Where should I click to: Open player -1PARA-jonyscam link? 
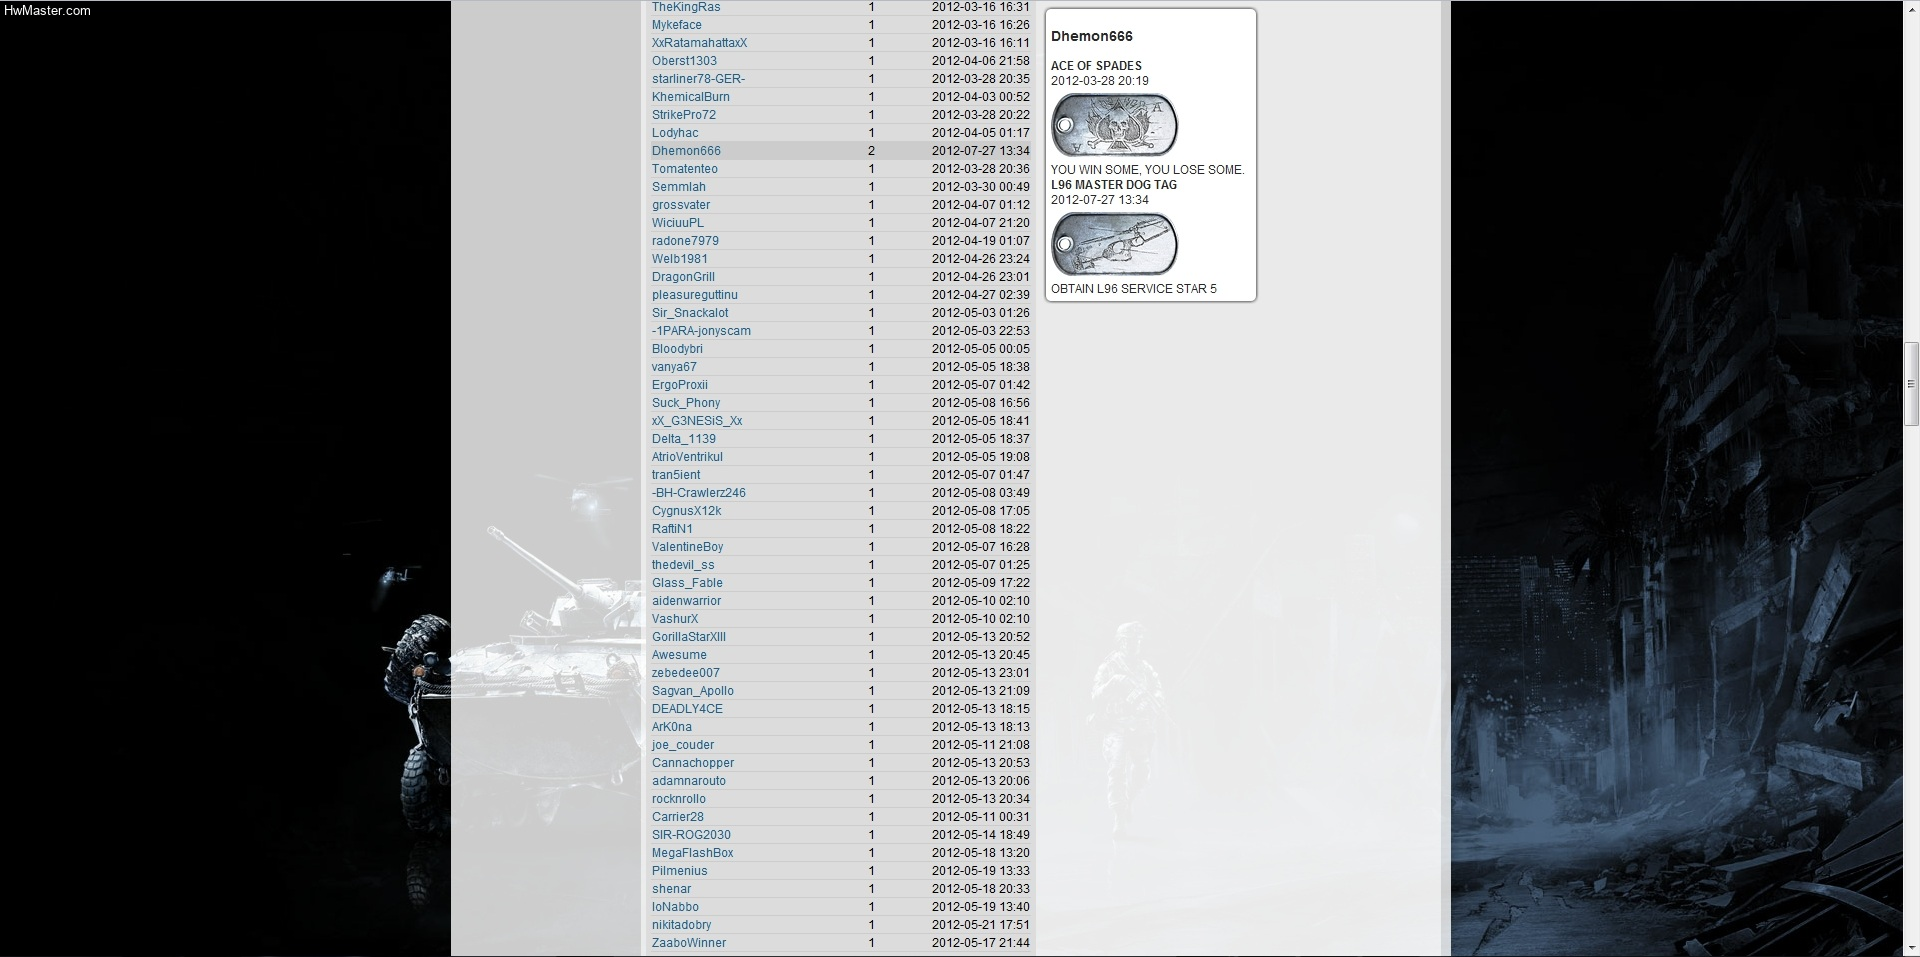point(701,331)
